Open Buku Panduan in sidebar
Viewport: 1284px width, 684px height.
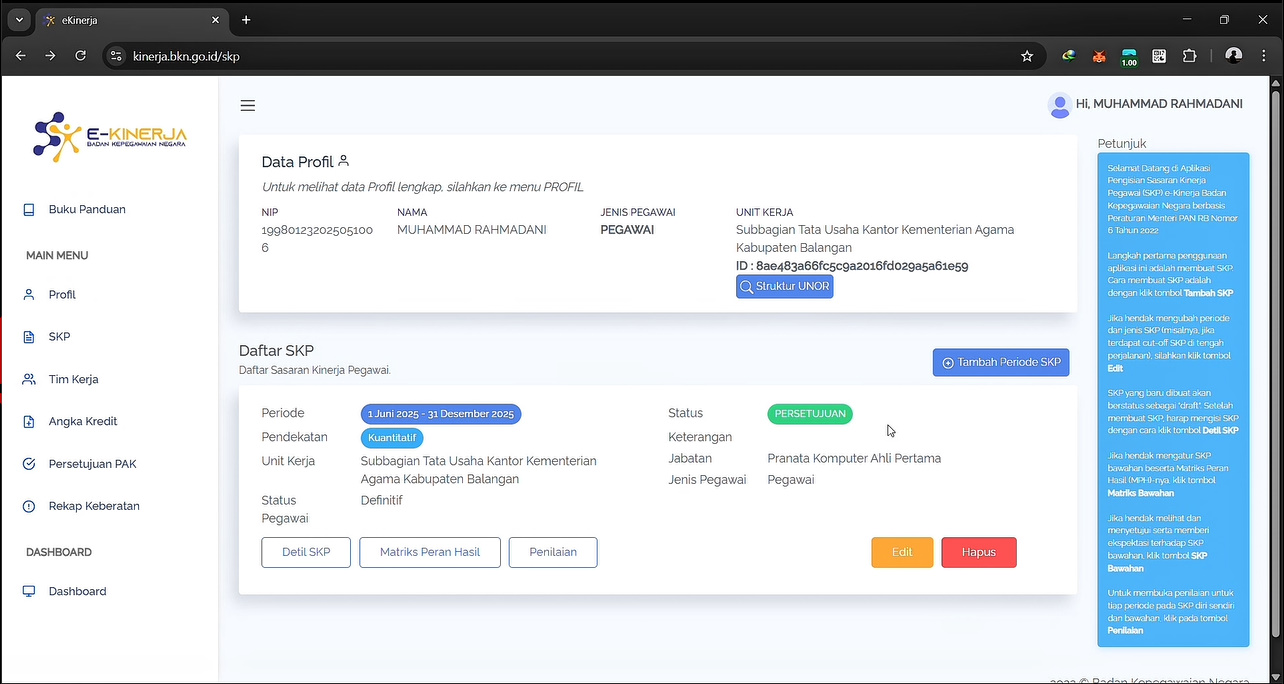(x=86, y=210)
